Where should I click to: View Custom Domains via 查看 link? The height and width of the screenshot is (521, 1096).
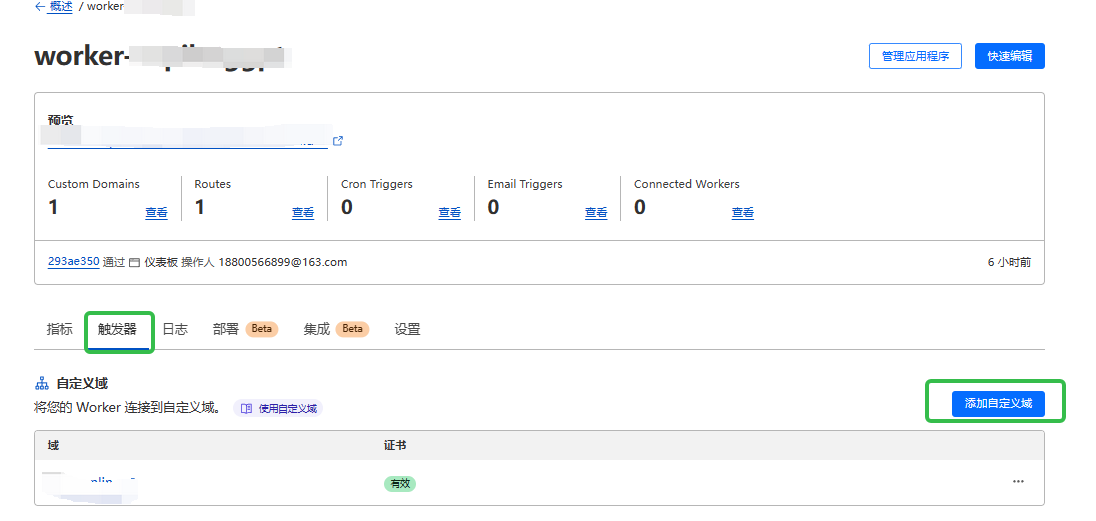pos(156,213)
